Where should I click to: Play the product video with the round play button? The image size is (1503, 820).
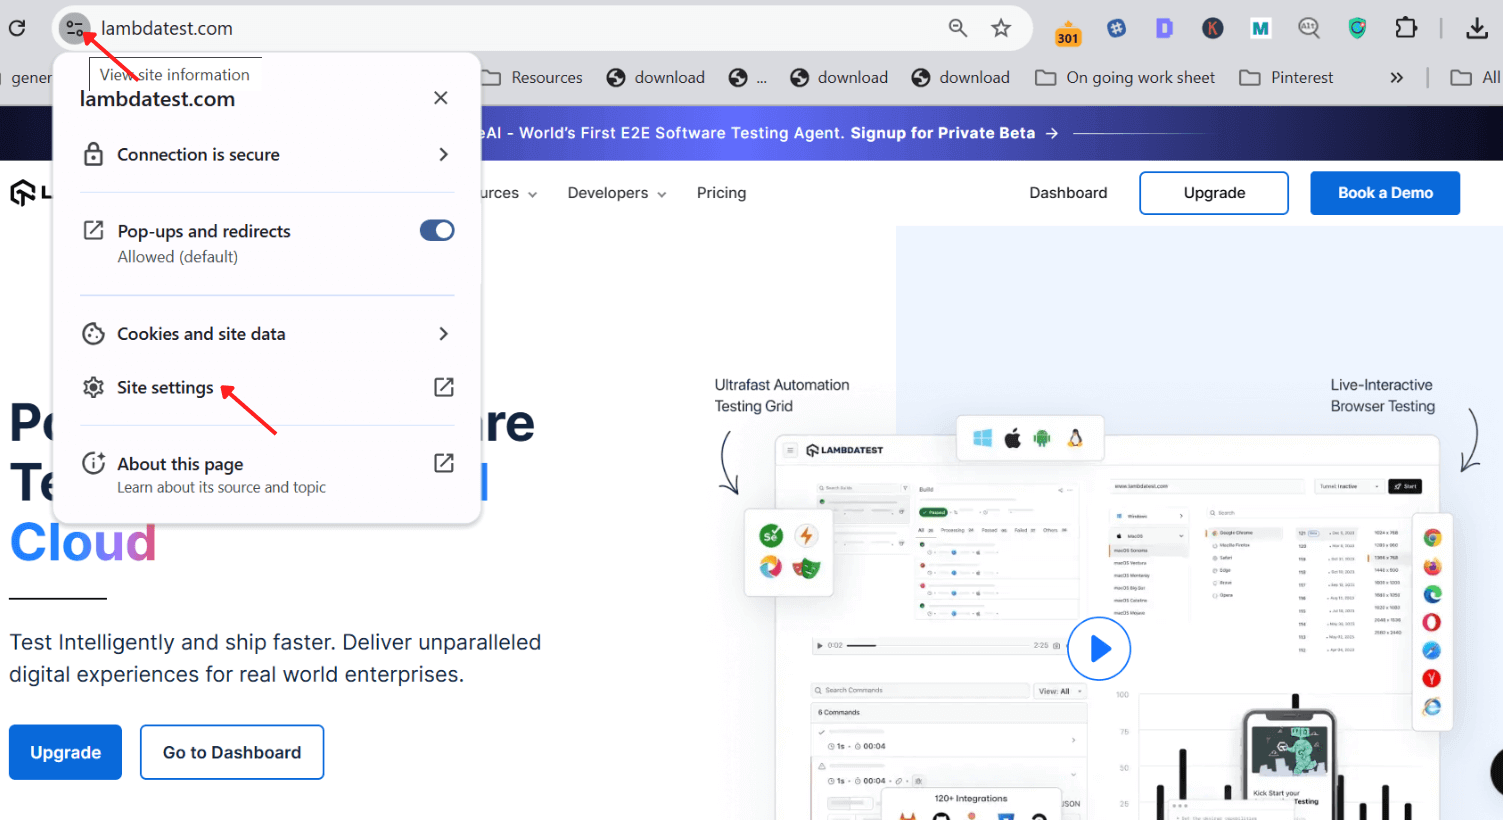click(x=1099, y=649)
